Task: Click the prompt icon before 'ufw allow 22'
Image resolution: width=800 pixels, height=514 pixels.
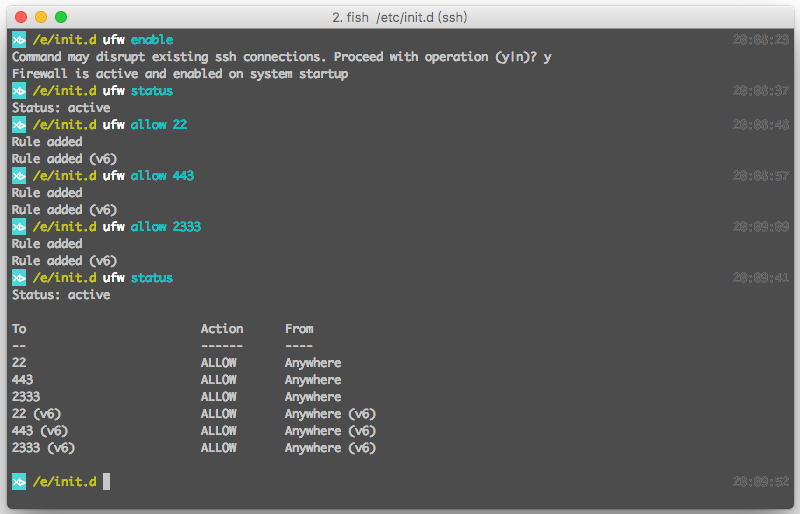Action: pos(19,125)
